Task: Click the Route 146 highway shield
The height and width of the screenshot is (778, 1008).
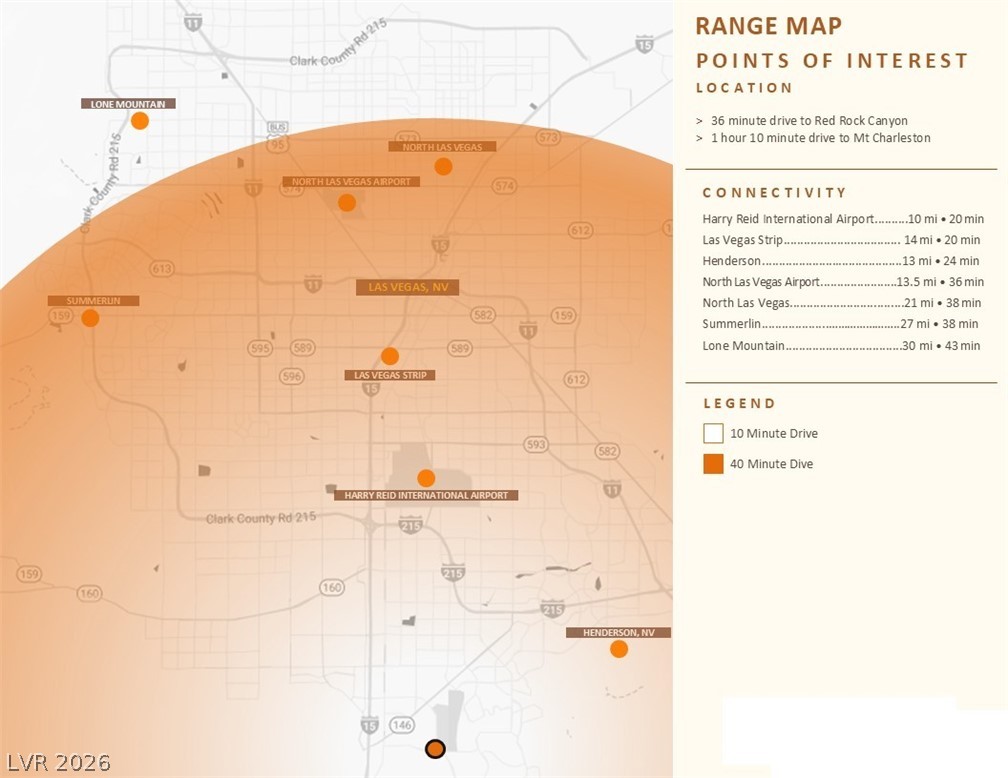Action: tap(401, 725)
